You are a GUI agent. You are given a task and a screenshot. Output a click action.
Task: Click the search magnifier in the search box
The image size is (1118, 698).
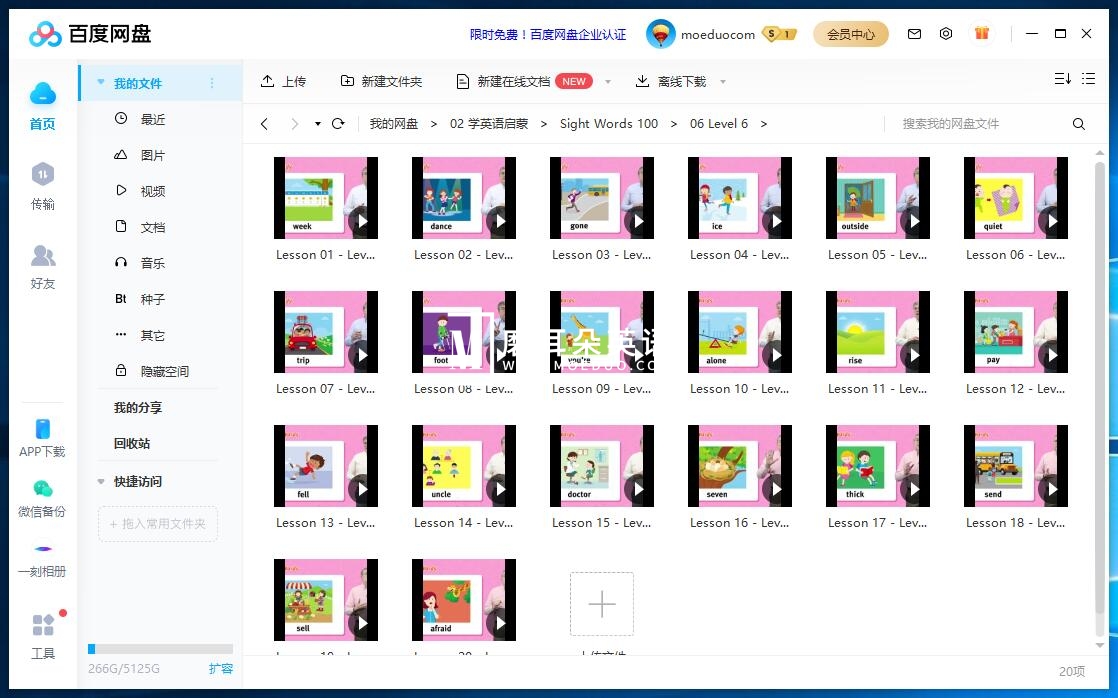click(1078, 123)
